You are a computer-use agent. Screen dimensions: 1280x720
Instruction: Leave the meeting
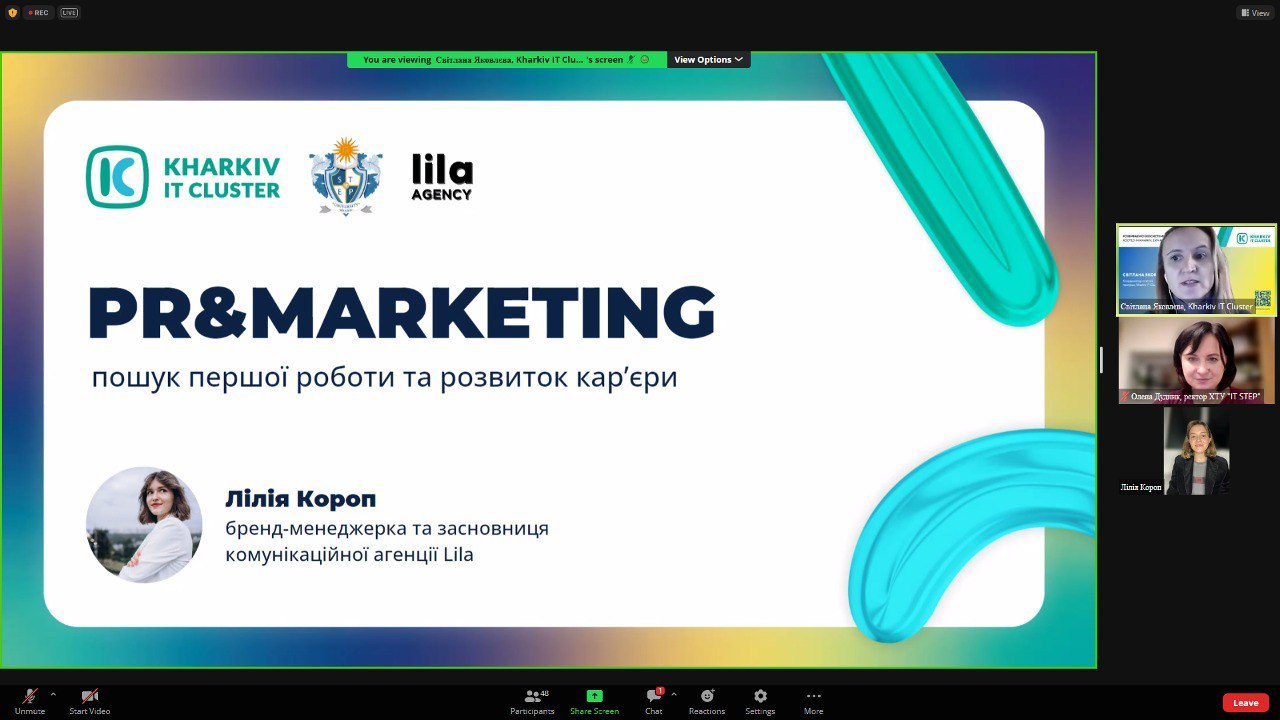point(1245,703)
